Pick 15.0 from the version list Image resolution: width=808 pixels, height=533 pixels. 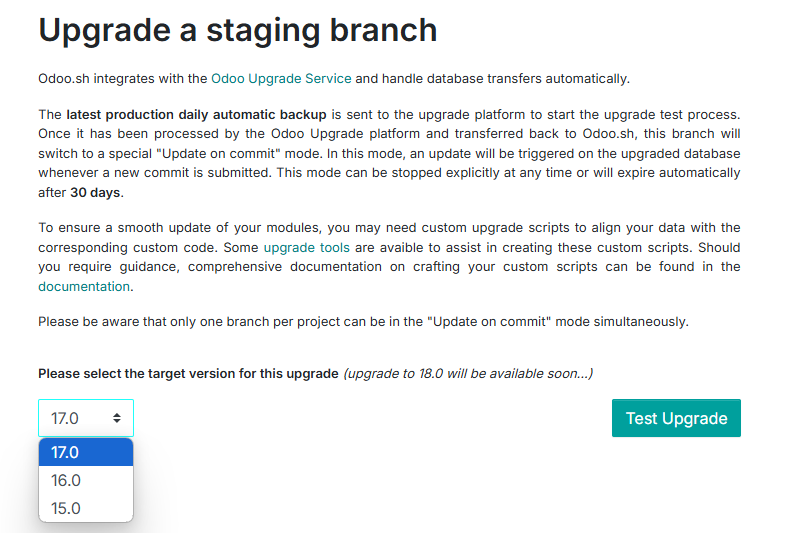point(85,508)
